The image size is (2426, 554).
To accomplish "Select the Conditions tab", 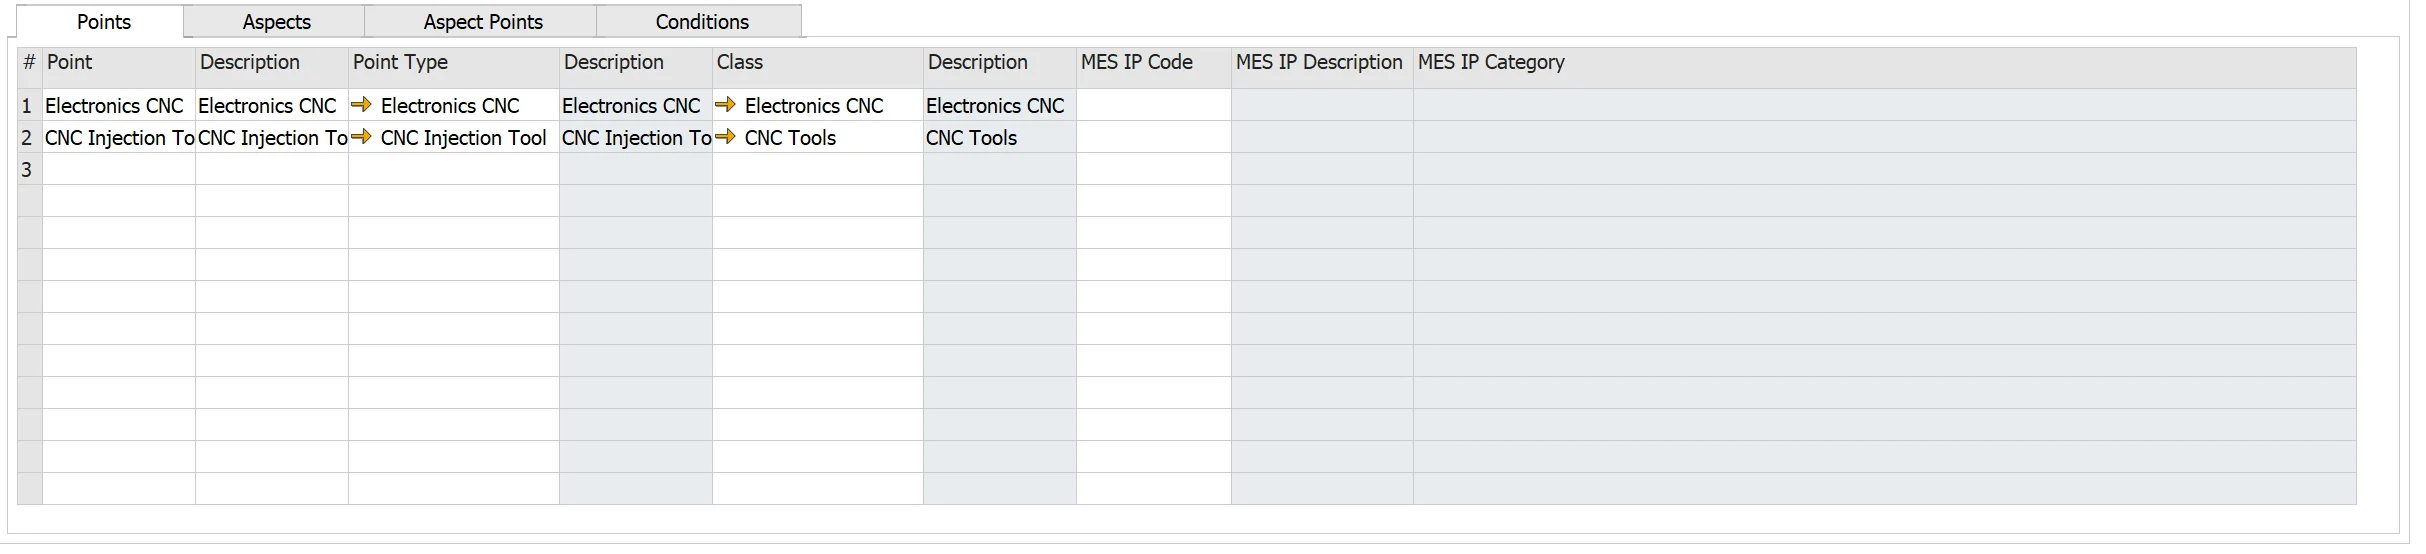I will click(702, 22).
